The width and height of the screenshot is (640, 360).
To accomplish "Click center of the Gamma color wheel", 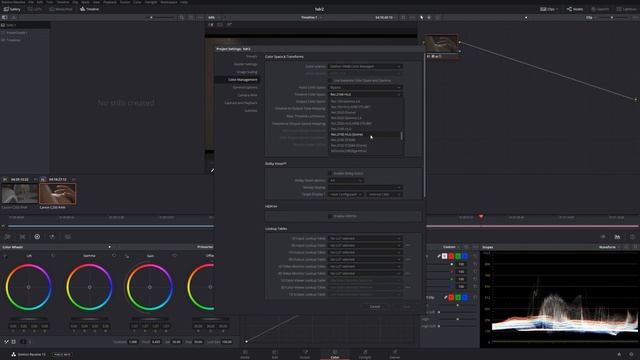I will coord(89,287).
